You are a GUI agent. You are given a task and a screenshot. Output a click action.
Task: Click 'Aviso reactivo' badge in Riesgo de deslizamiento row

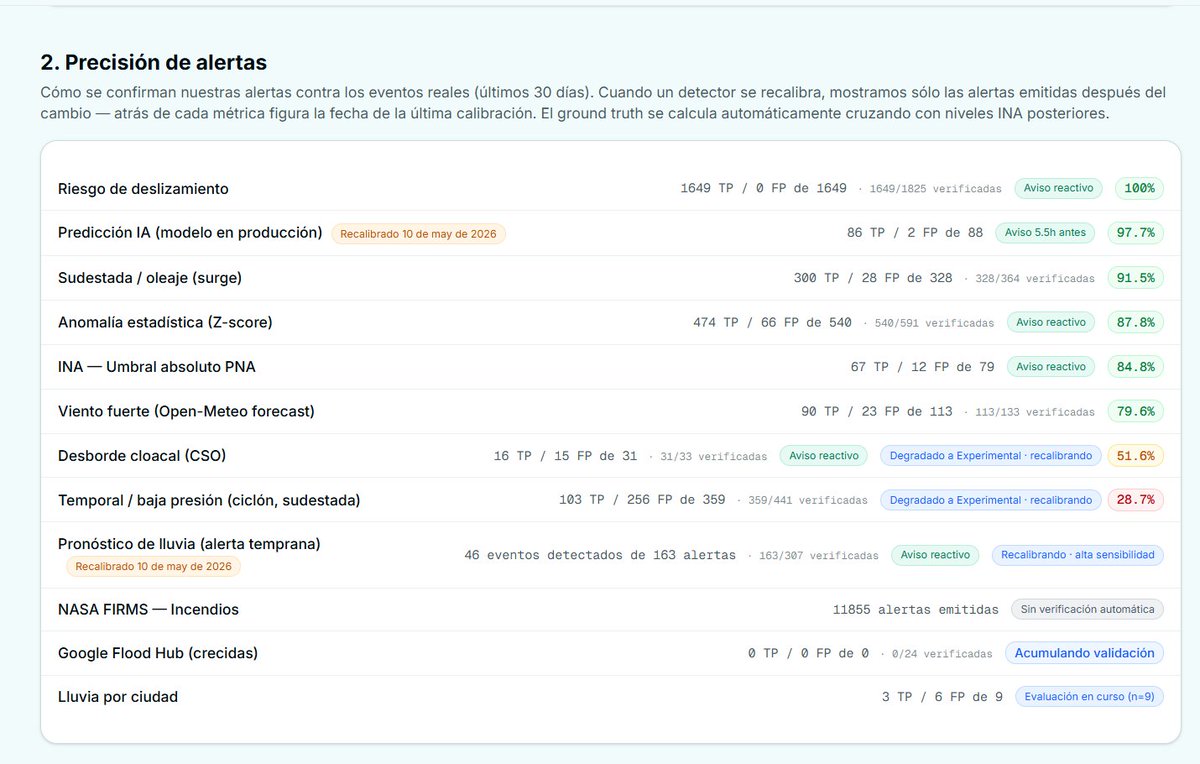tap(1059, 188)
